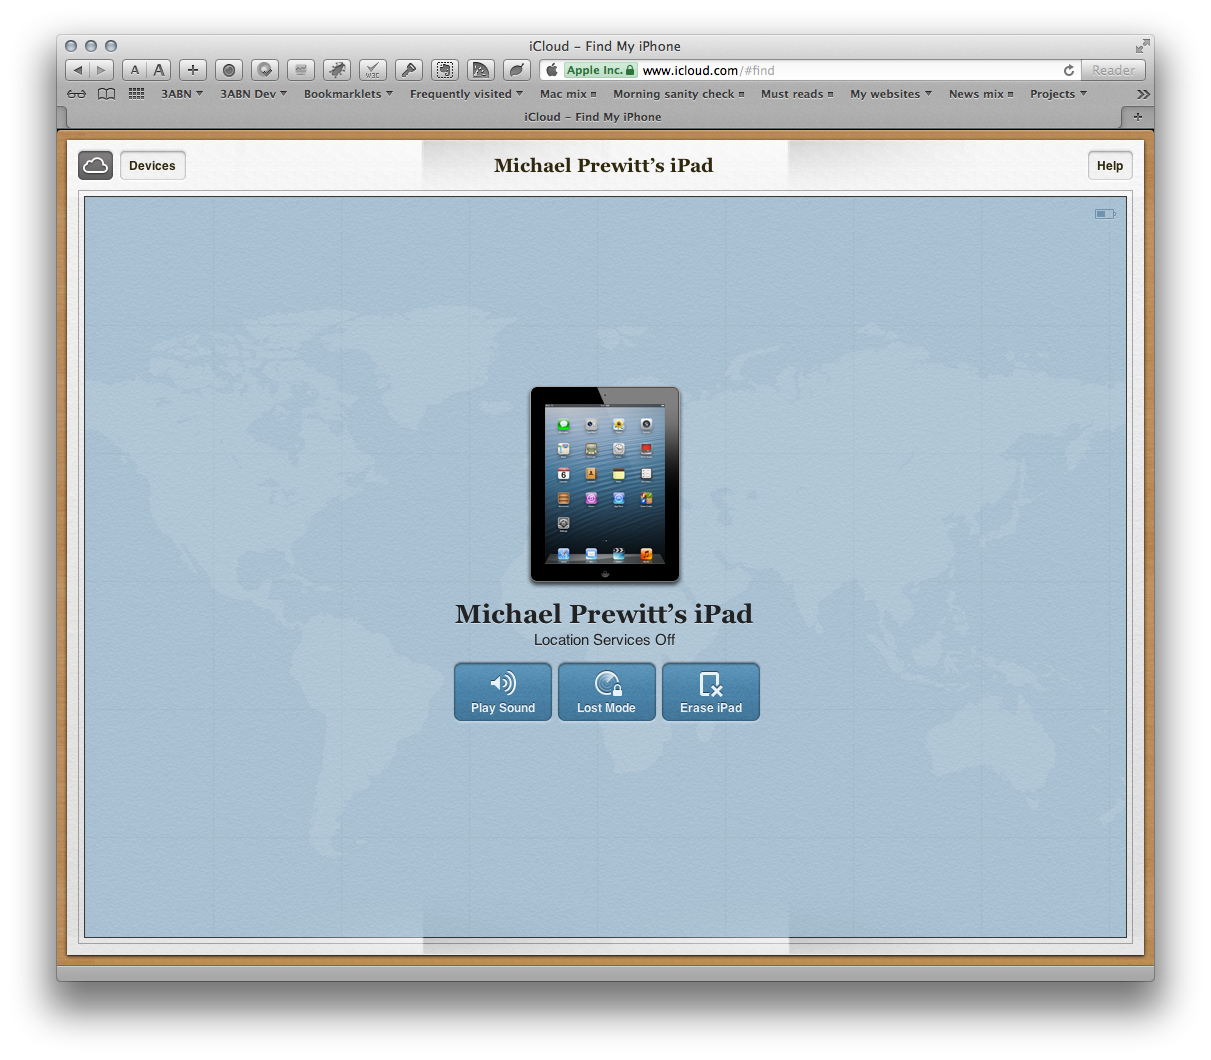1211x1060 pixels.
Task: Expand the 3ABN bookmarks folder
Action: click(182, 94)
